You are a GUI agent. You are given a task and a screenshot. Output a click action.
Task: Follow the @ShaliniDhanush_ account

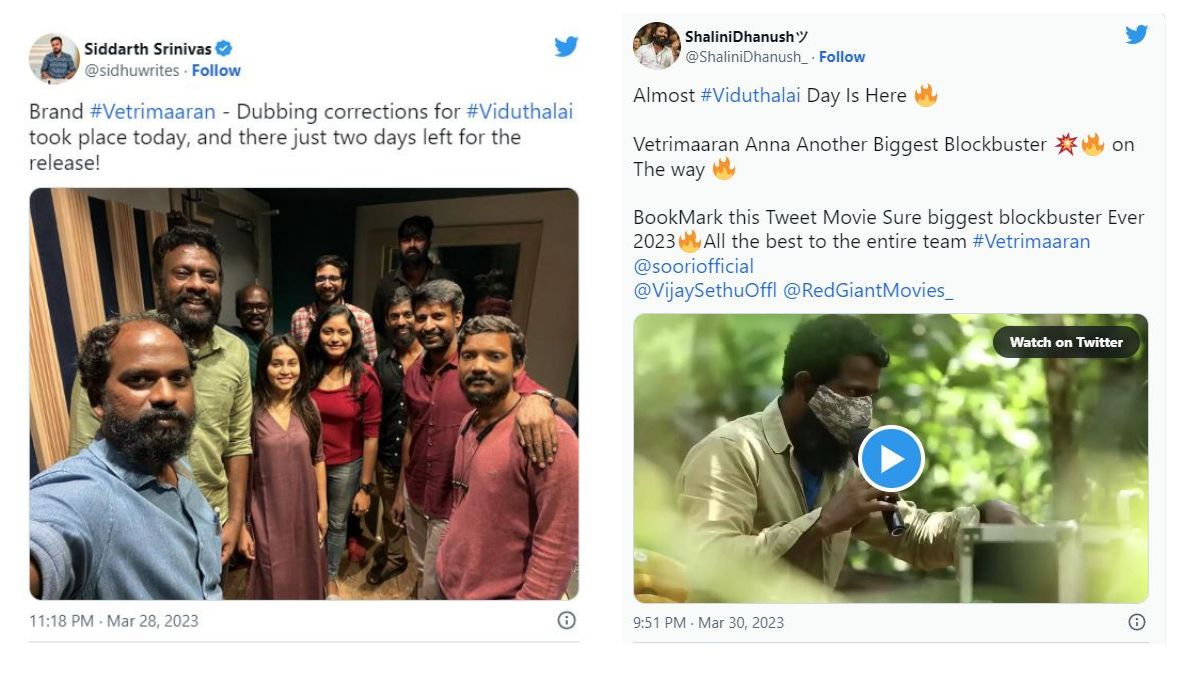(842, 57)
